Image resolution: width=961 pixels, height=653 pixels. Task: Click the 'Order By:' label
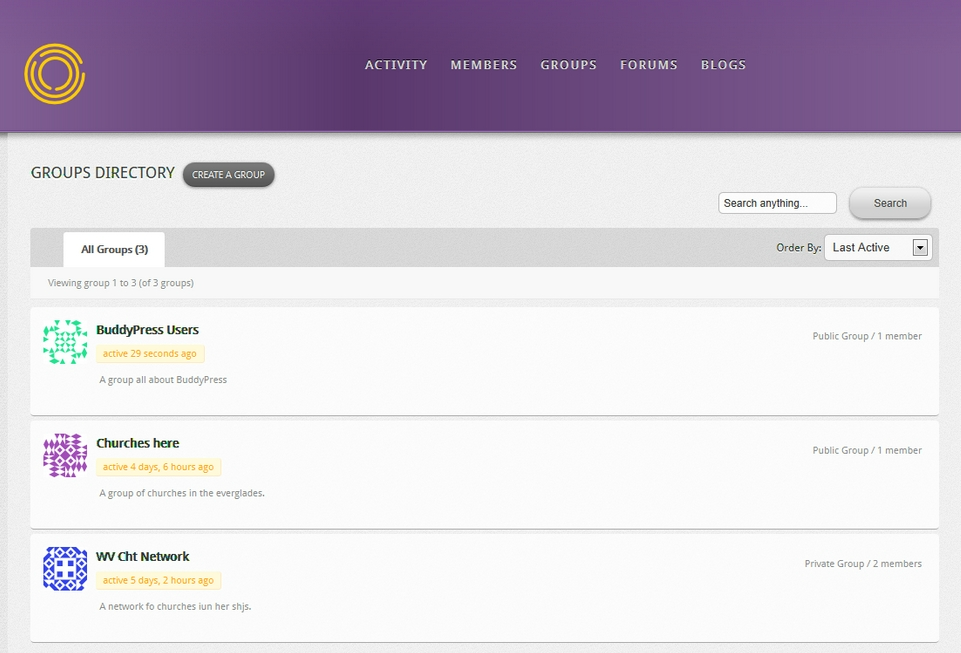[x=799, y=248]
